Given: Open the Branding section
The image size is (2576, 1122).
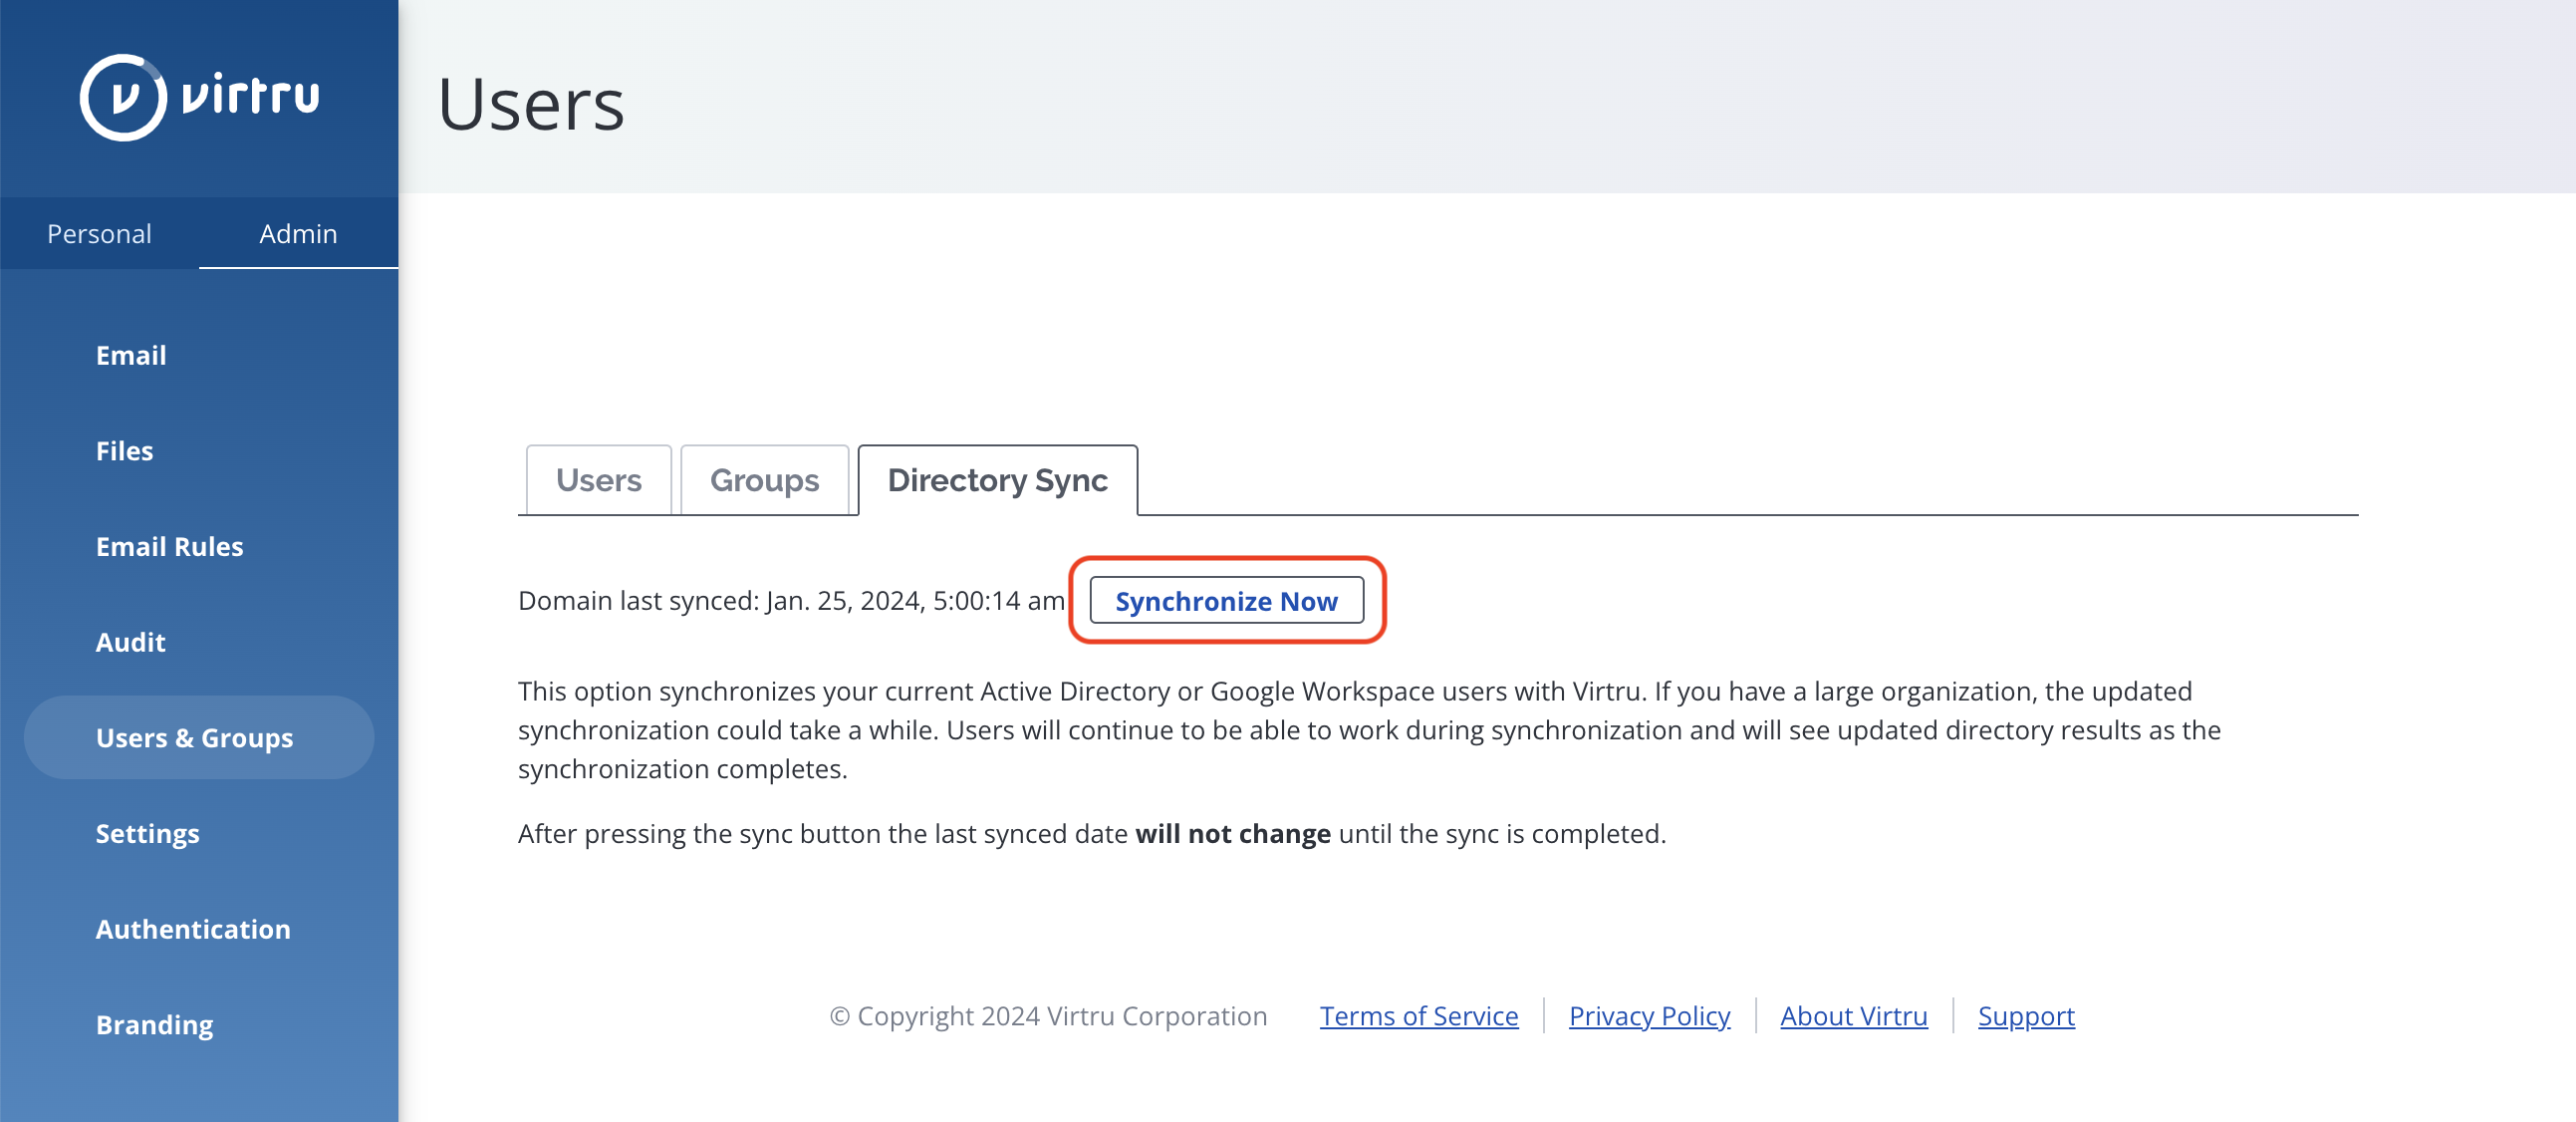Looking at the screenshot, I should [x=154, y=1025].
